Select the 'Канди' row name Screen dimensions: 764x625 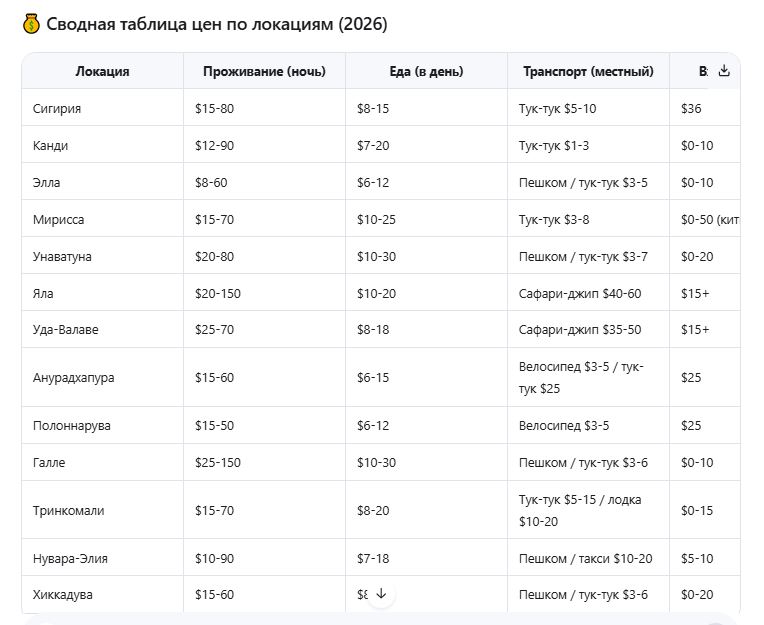click(51, 145)
